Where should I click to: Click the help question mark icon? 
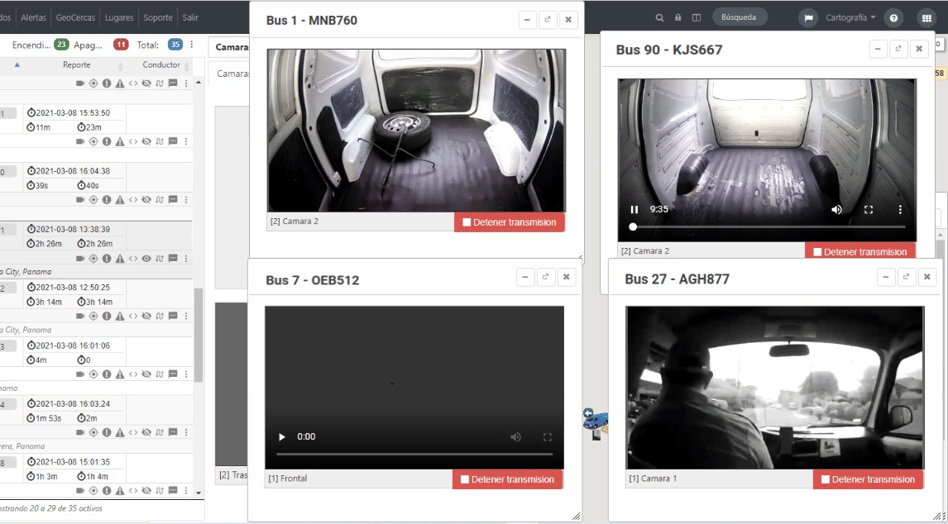pos(894,18)
